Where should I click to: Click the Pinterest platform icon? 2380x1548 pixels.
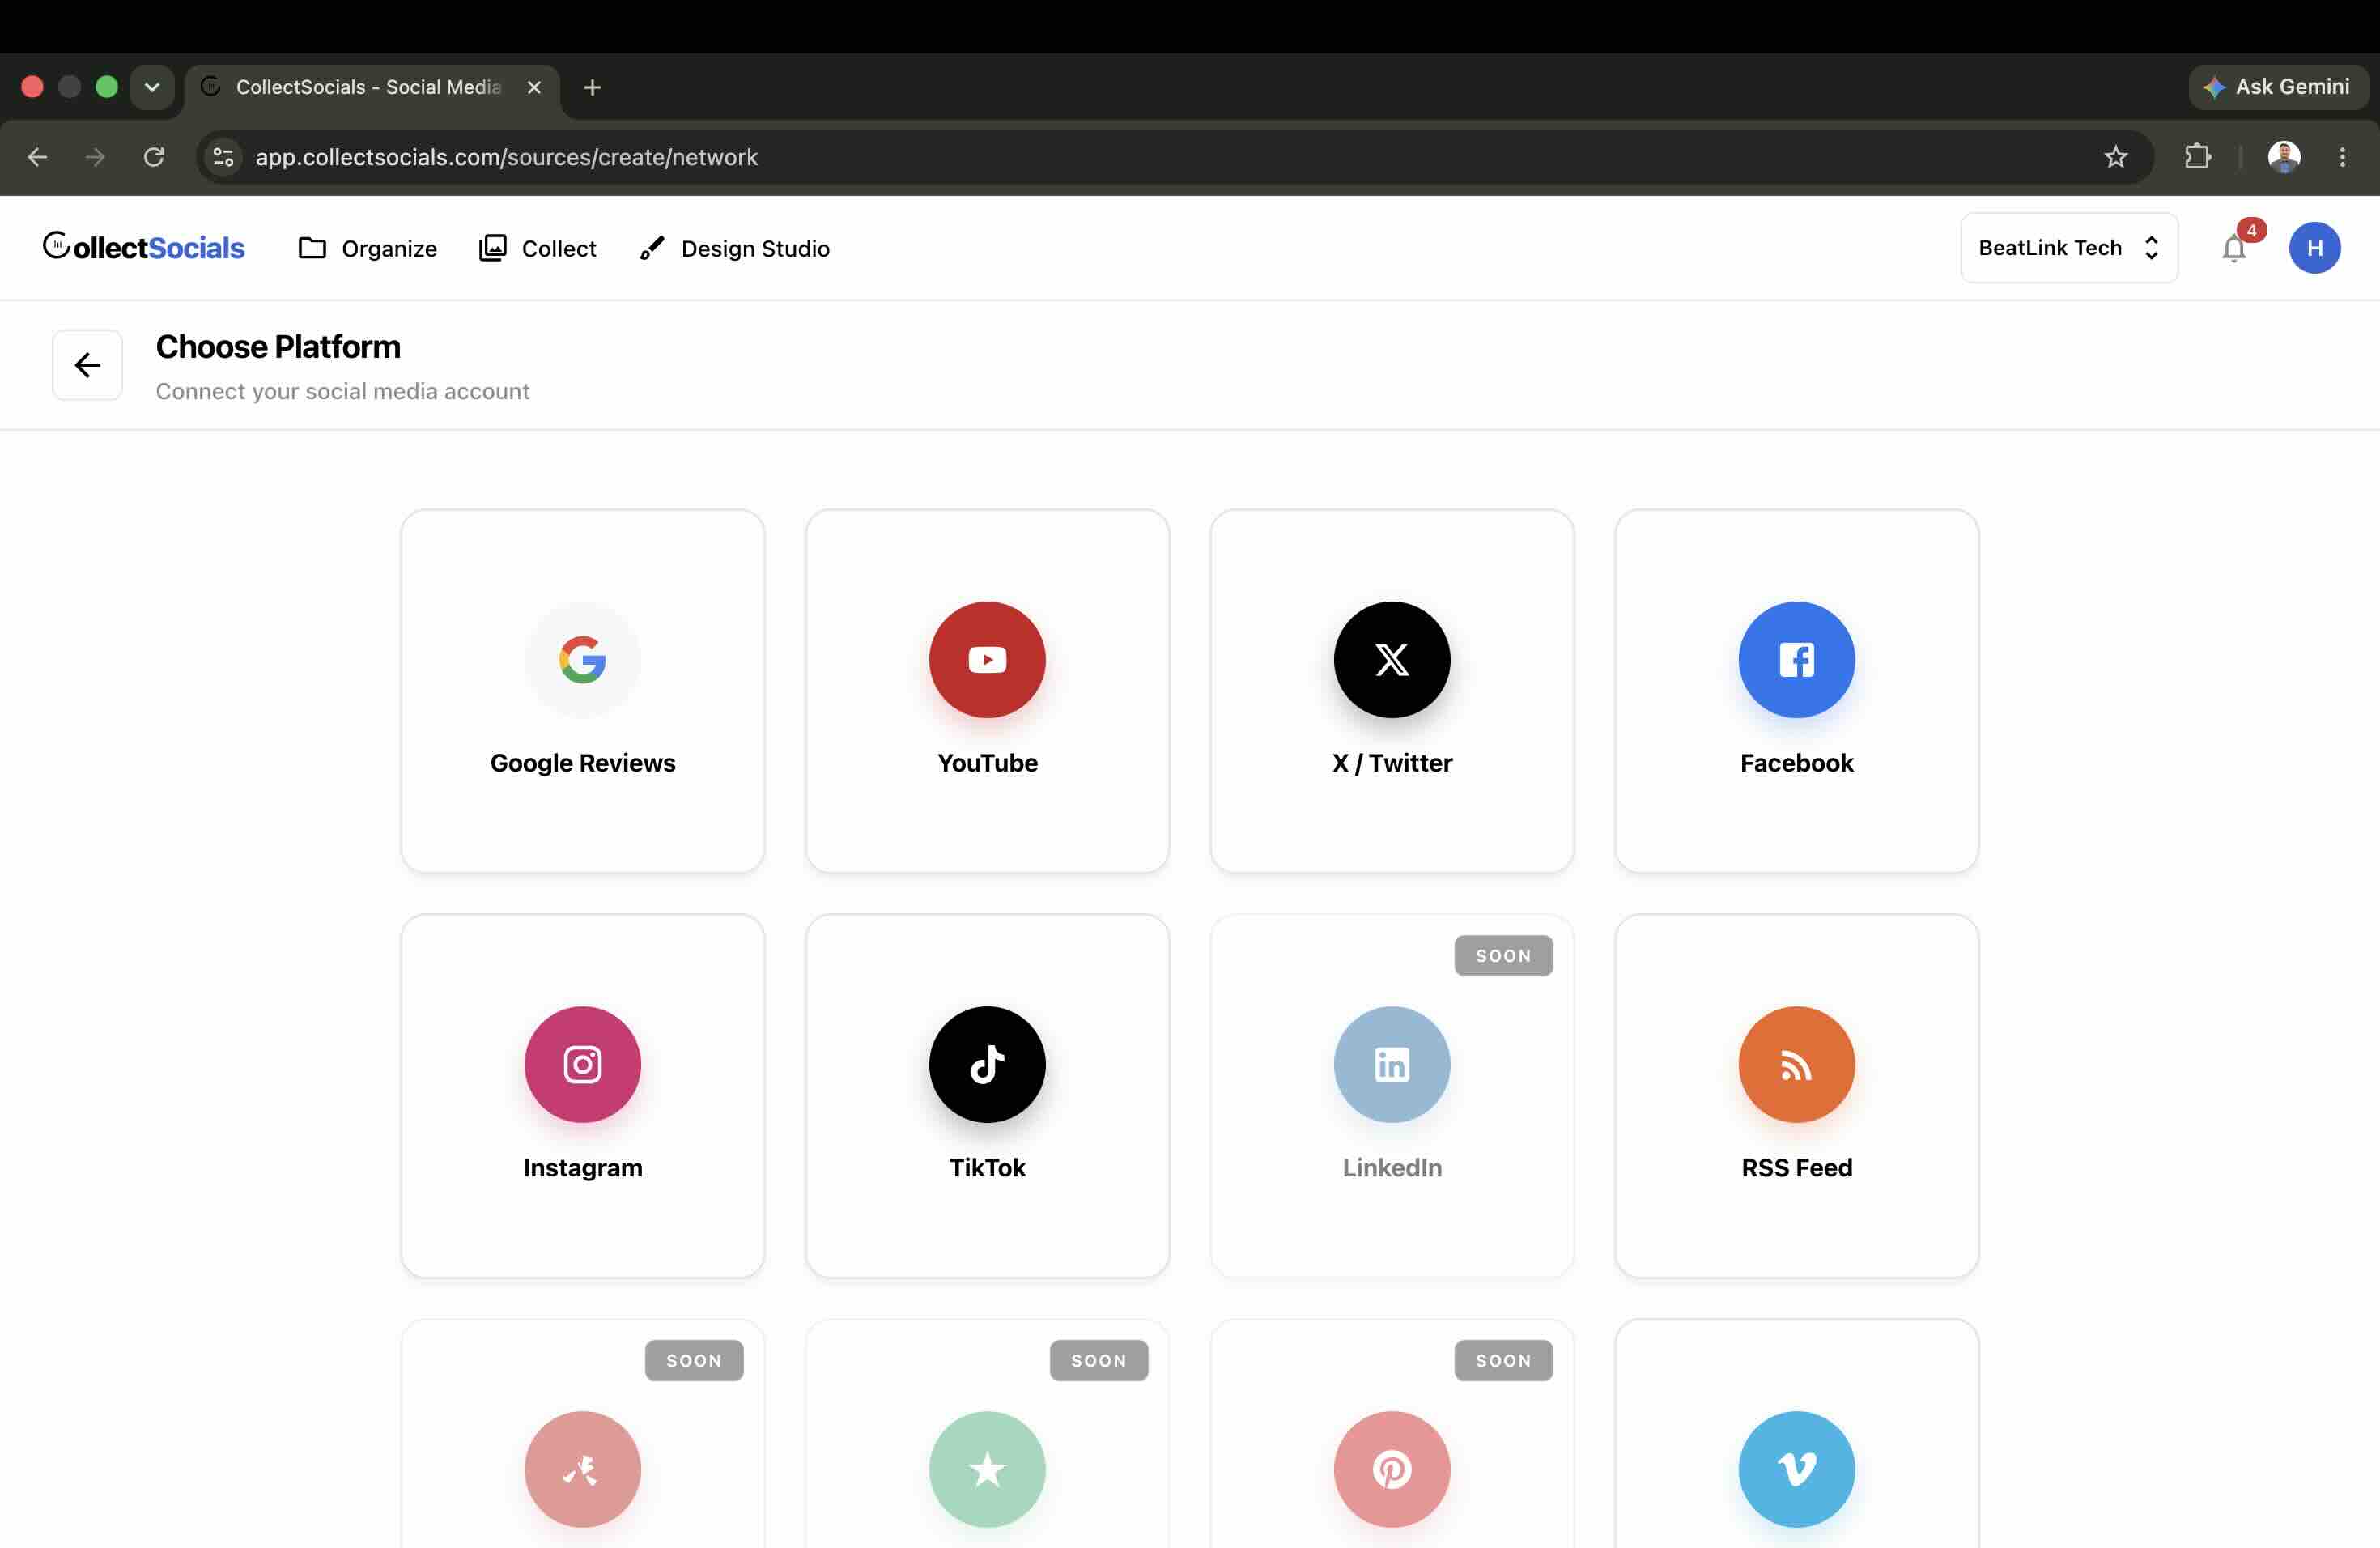coord(1392,1469)
